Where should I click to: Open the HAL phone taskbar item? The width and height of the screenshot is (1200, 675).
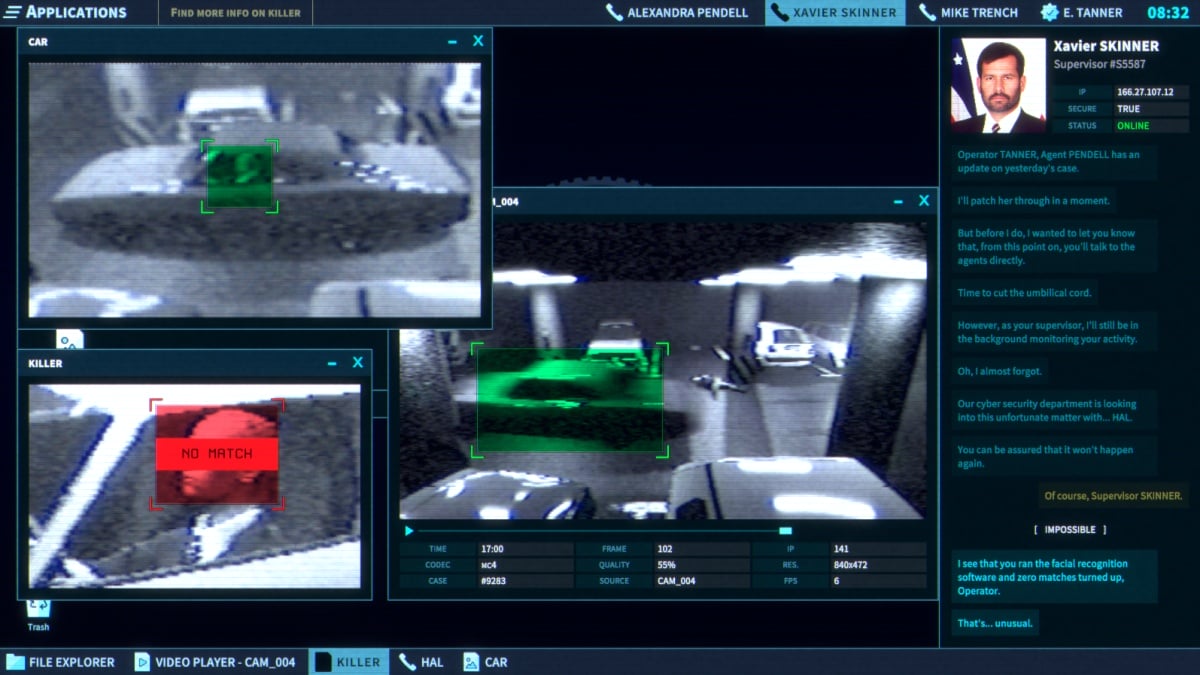(x=421, y=662)
